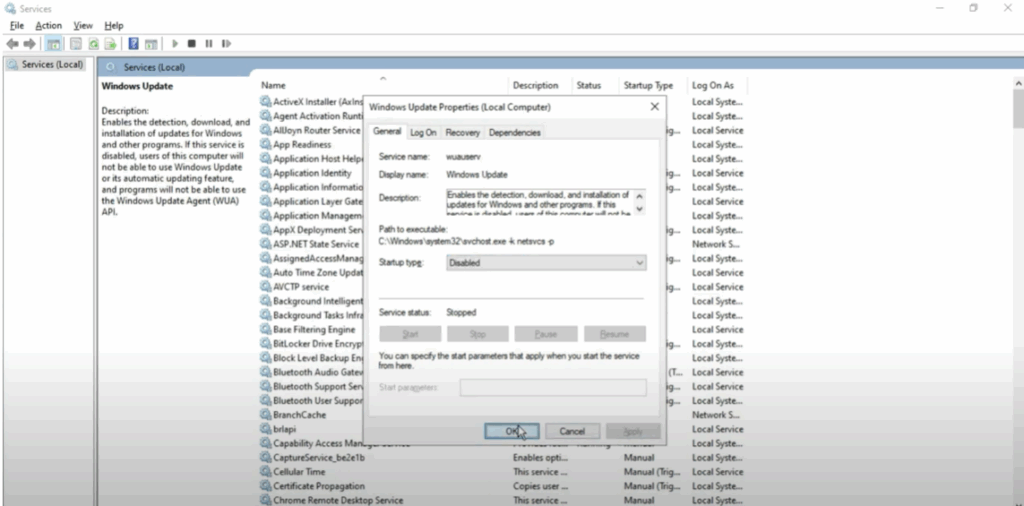
Task: Click the Start parameters input field
Action: click(x=553, y=387)
